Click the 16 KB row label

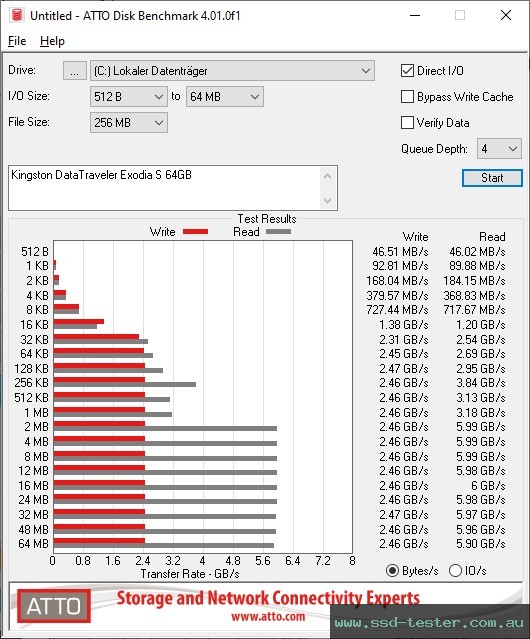click(x=34, y=325)
